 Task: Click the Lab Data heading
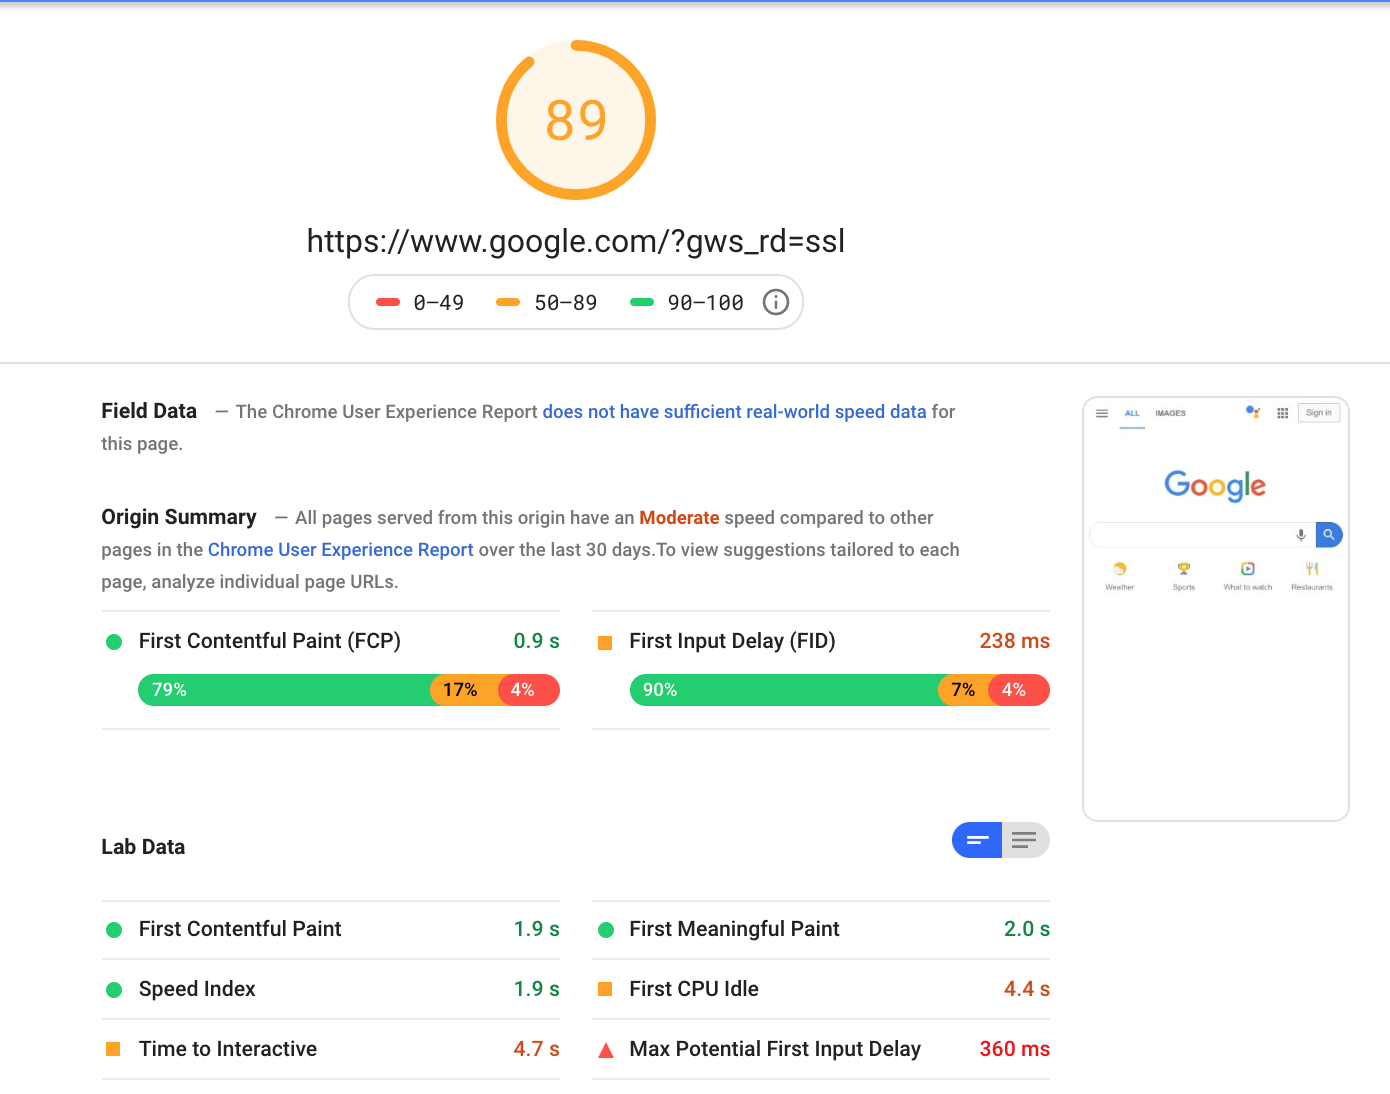tap(143, 847)
